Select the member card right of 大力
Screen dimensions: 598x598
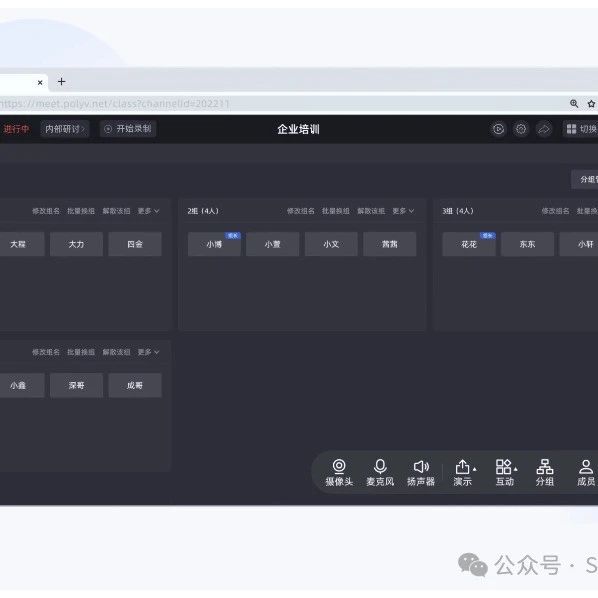coord(135,244)
